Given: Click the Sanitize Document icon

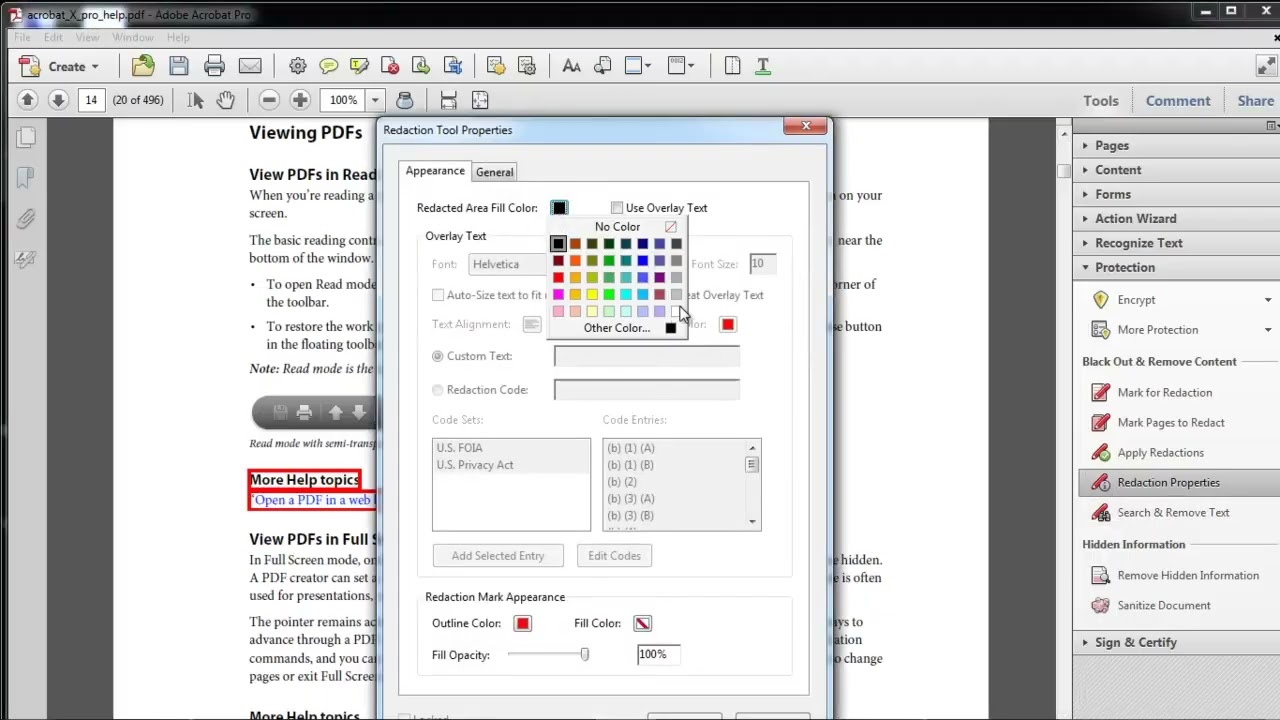Looking at the screenshot, I should tap(1101, 605).
